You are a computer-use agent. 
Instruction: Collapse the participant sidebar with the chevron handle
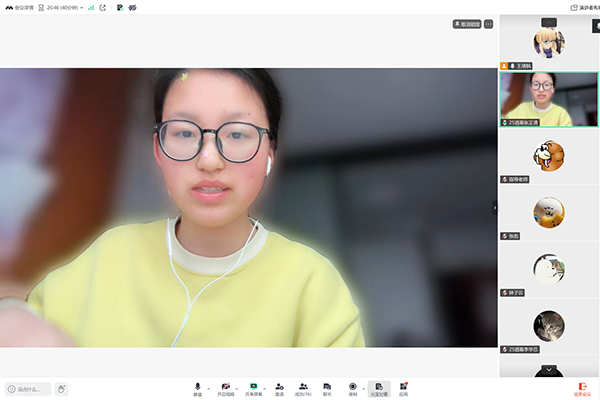click(x=495, y=207)
